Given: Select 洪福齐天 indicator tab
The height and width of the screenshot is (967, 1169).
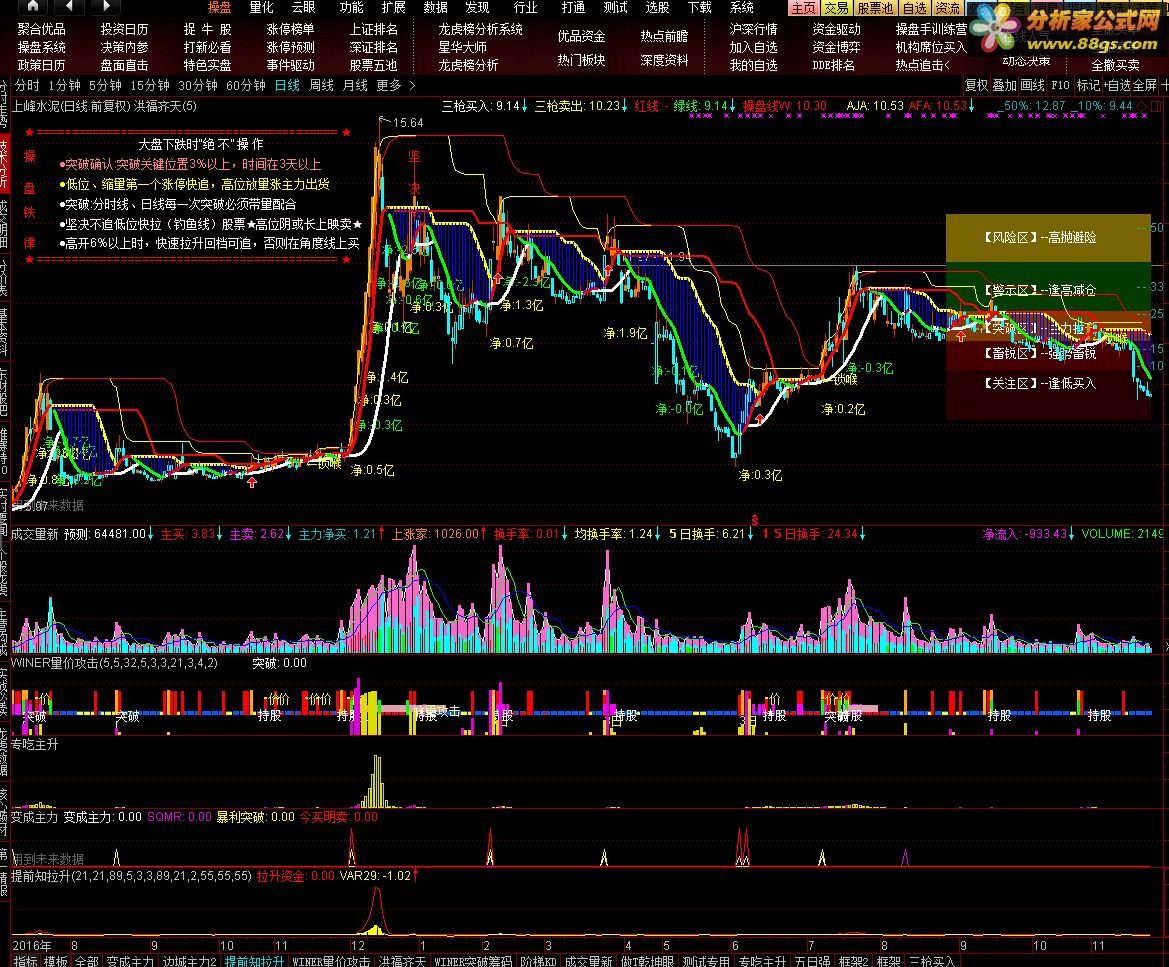Looking at the screenshot, I should (x=402, y=961).
